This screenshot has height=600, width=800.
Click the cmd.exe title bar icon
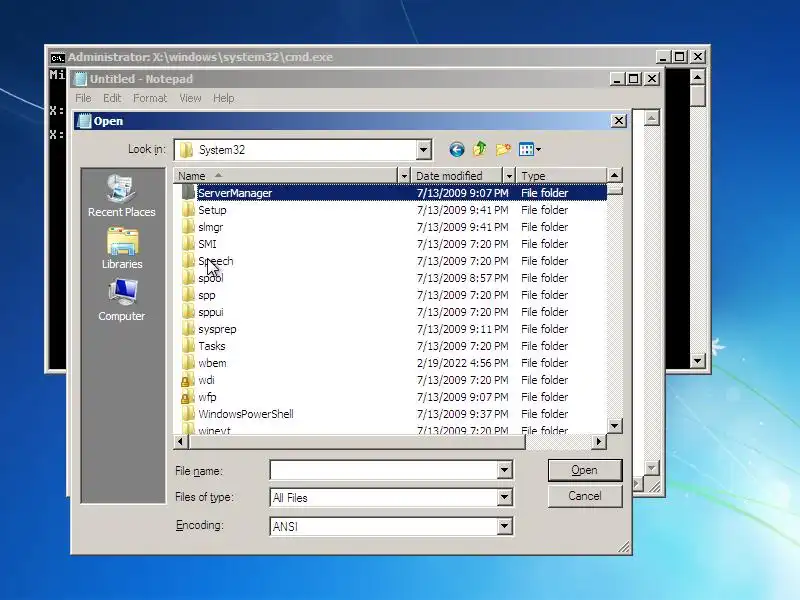click(58, 58)
